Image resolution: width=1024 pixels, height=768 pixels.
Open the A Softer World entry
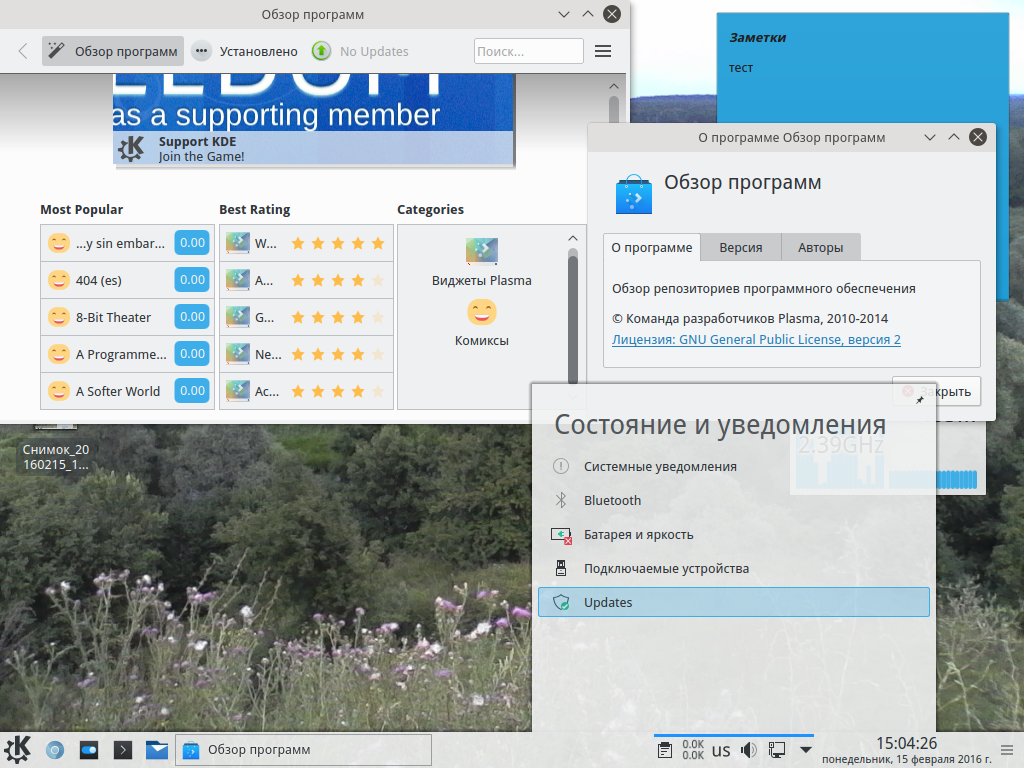[x=127, y=391]
